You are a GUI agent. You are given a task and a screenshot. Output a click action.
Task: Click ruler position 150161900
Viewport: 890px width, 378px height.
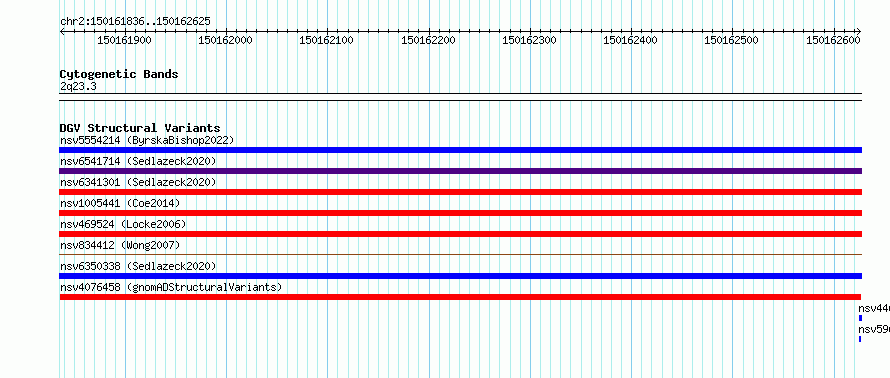click(x=124, y=40)
